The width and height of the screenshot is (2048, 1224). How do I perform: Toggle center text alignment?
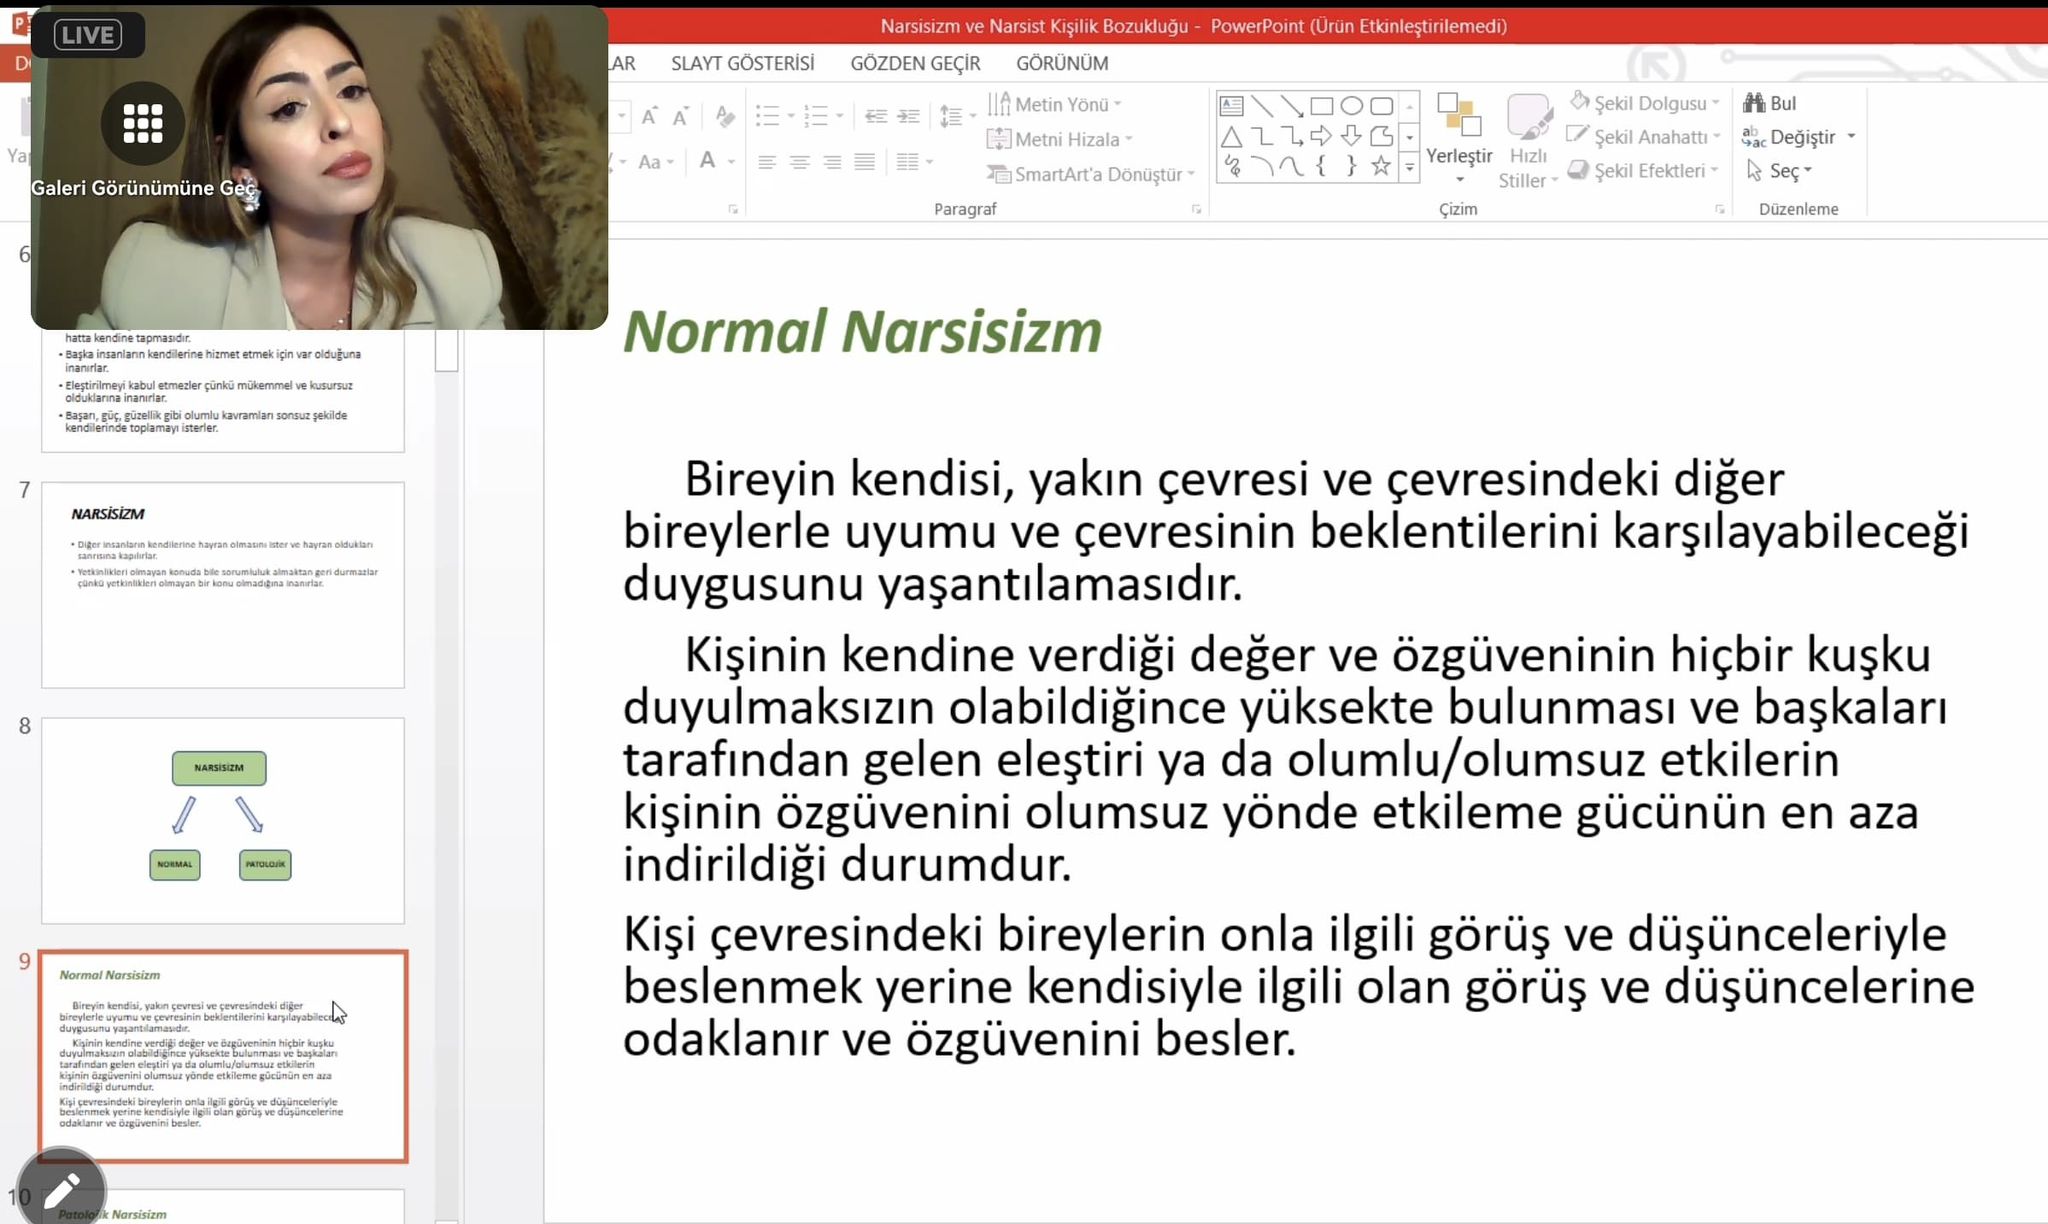coord(799,162)
